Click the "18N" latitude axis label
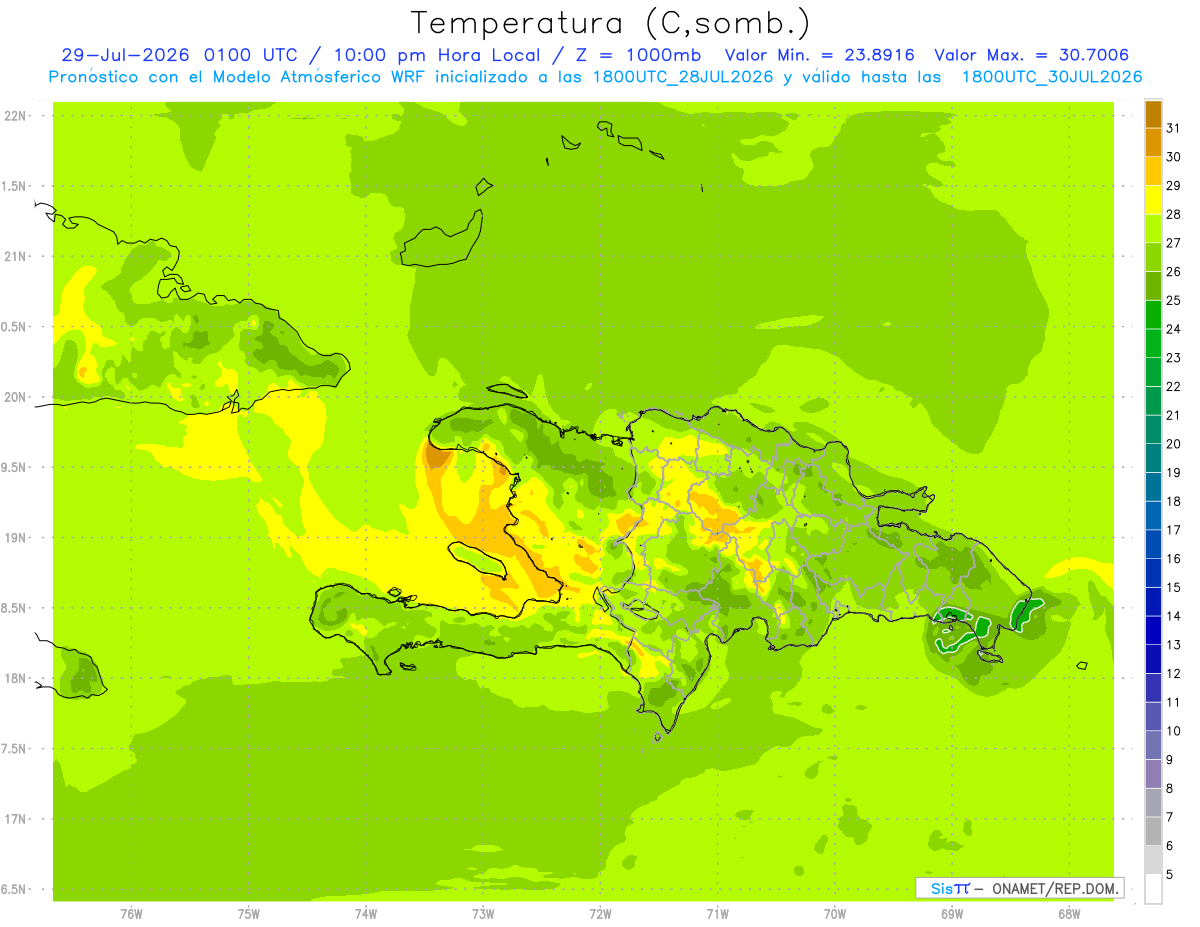Image resolution: width=1200 pixels, height=927 pixels. tap(15, 678)
